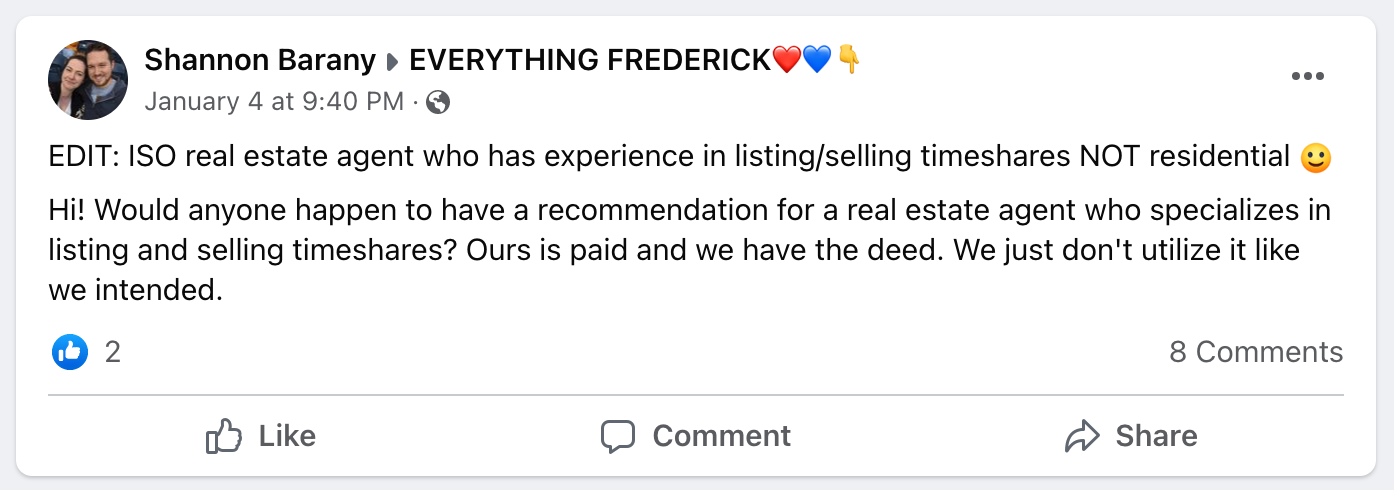The height and width of the screenshot is (490, 1394).
Task: Click the curved Share arrow icon
Action: (x=1082, y=436)
